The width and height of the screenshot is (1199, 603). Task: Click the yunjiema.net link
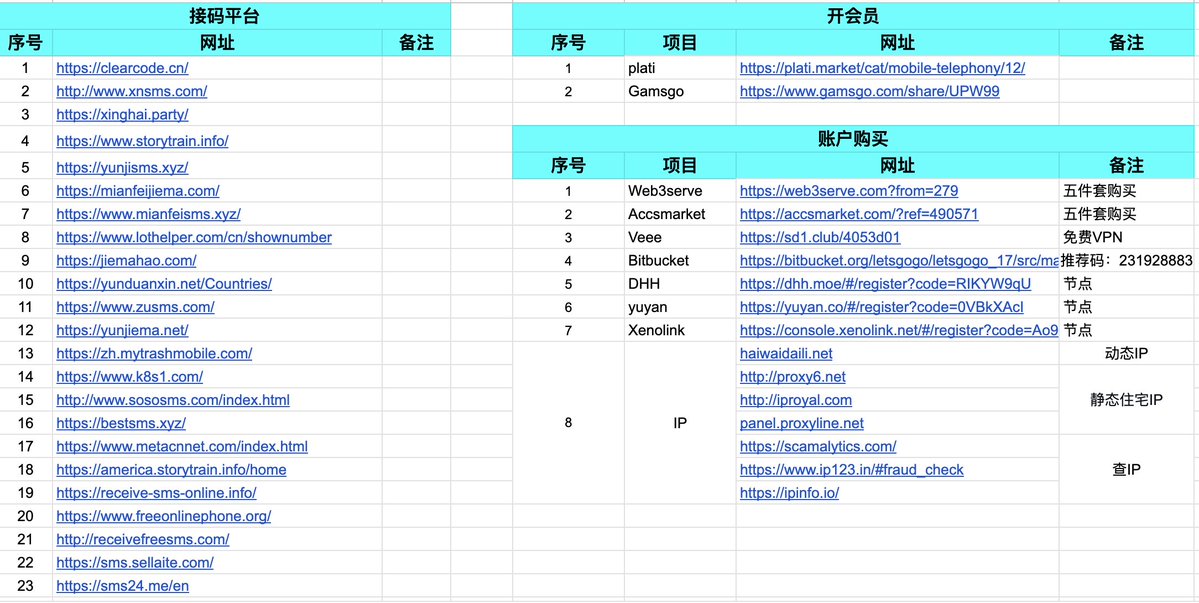[x=122, y=330]
